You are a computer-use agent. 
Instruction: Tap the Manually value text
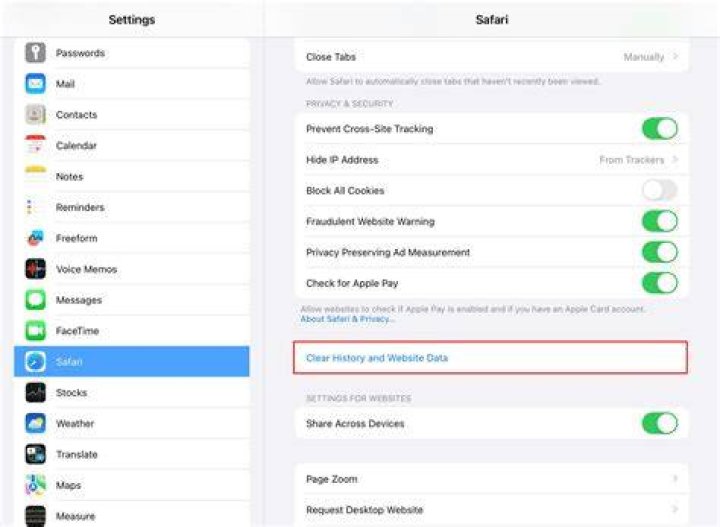[644, 57]
